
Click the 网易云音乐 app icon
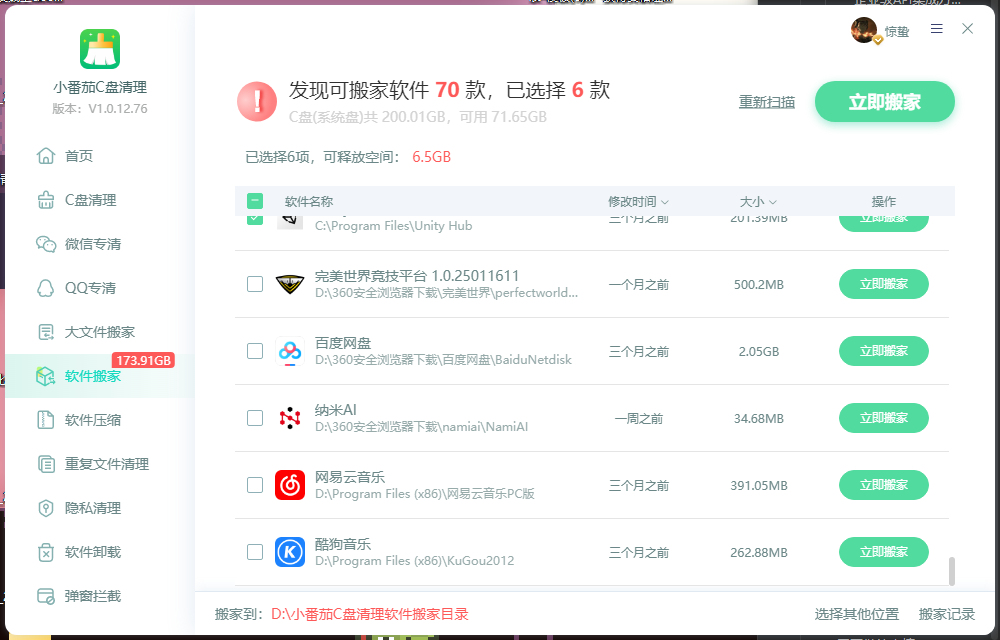[x=290, y=484]
